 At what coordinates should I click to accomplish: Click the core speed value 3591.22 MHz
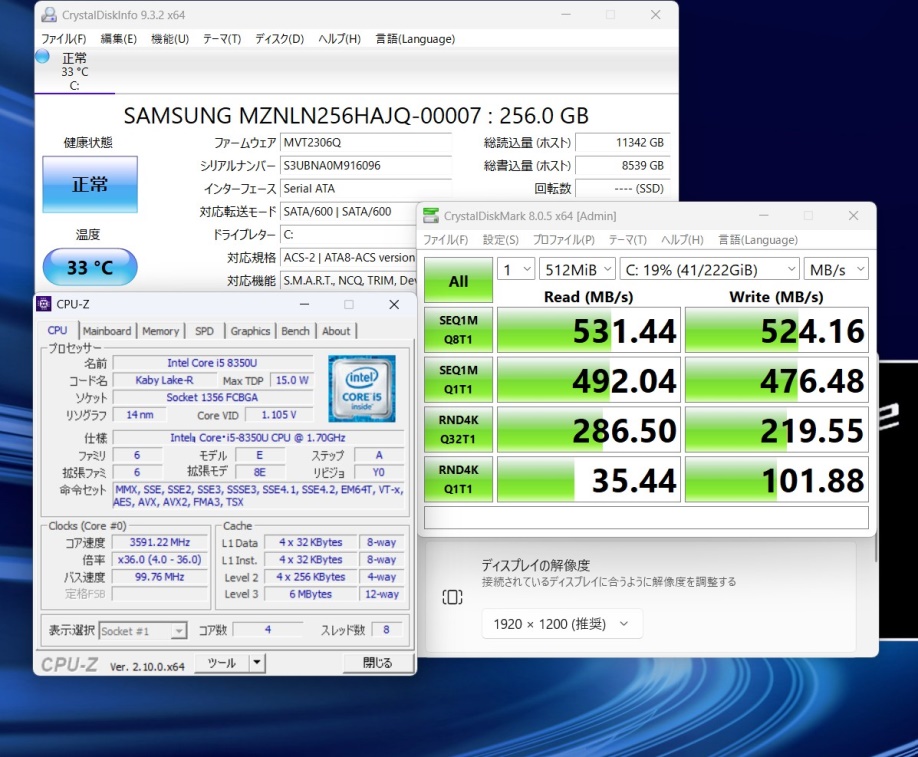pos(160,542)
